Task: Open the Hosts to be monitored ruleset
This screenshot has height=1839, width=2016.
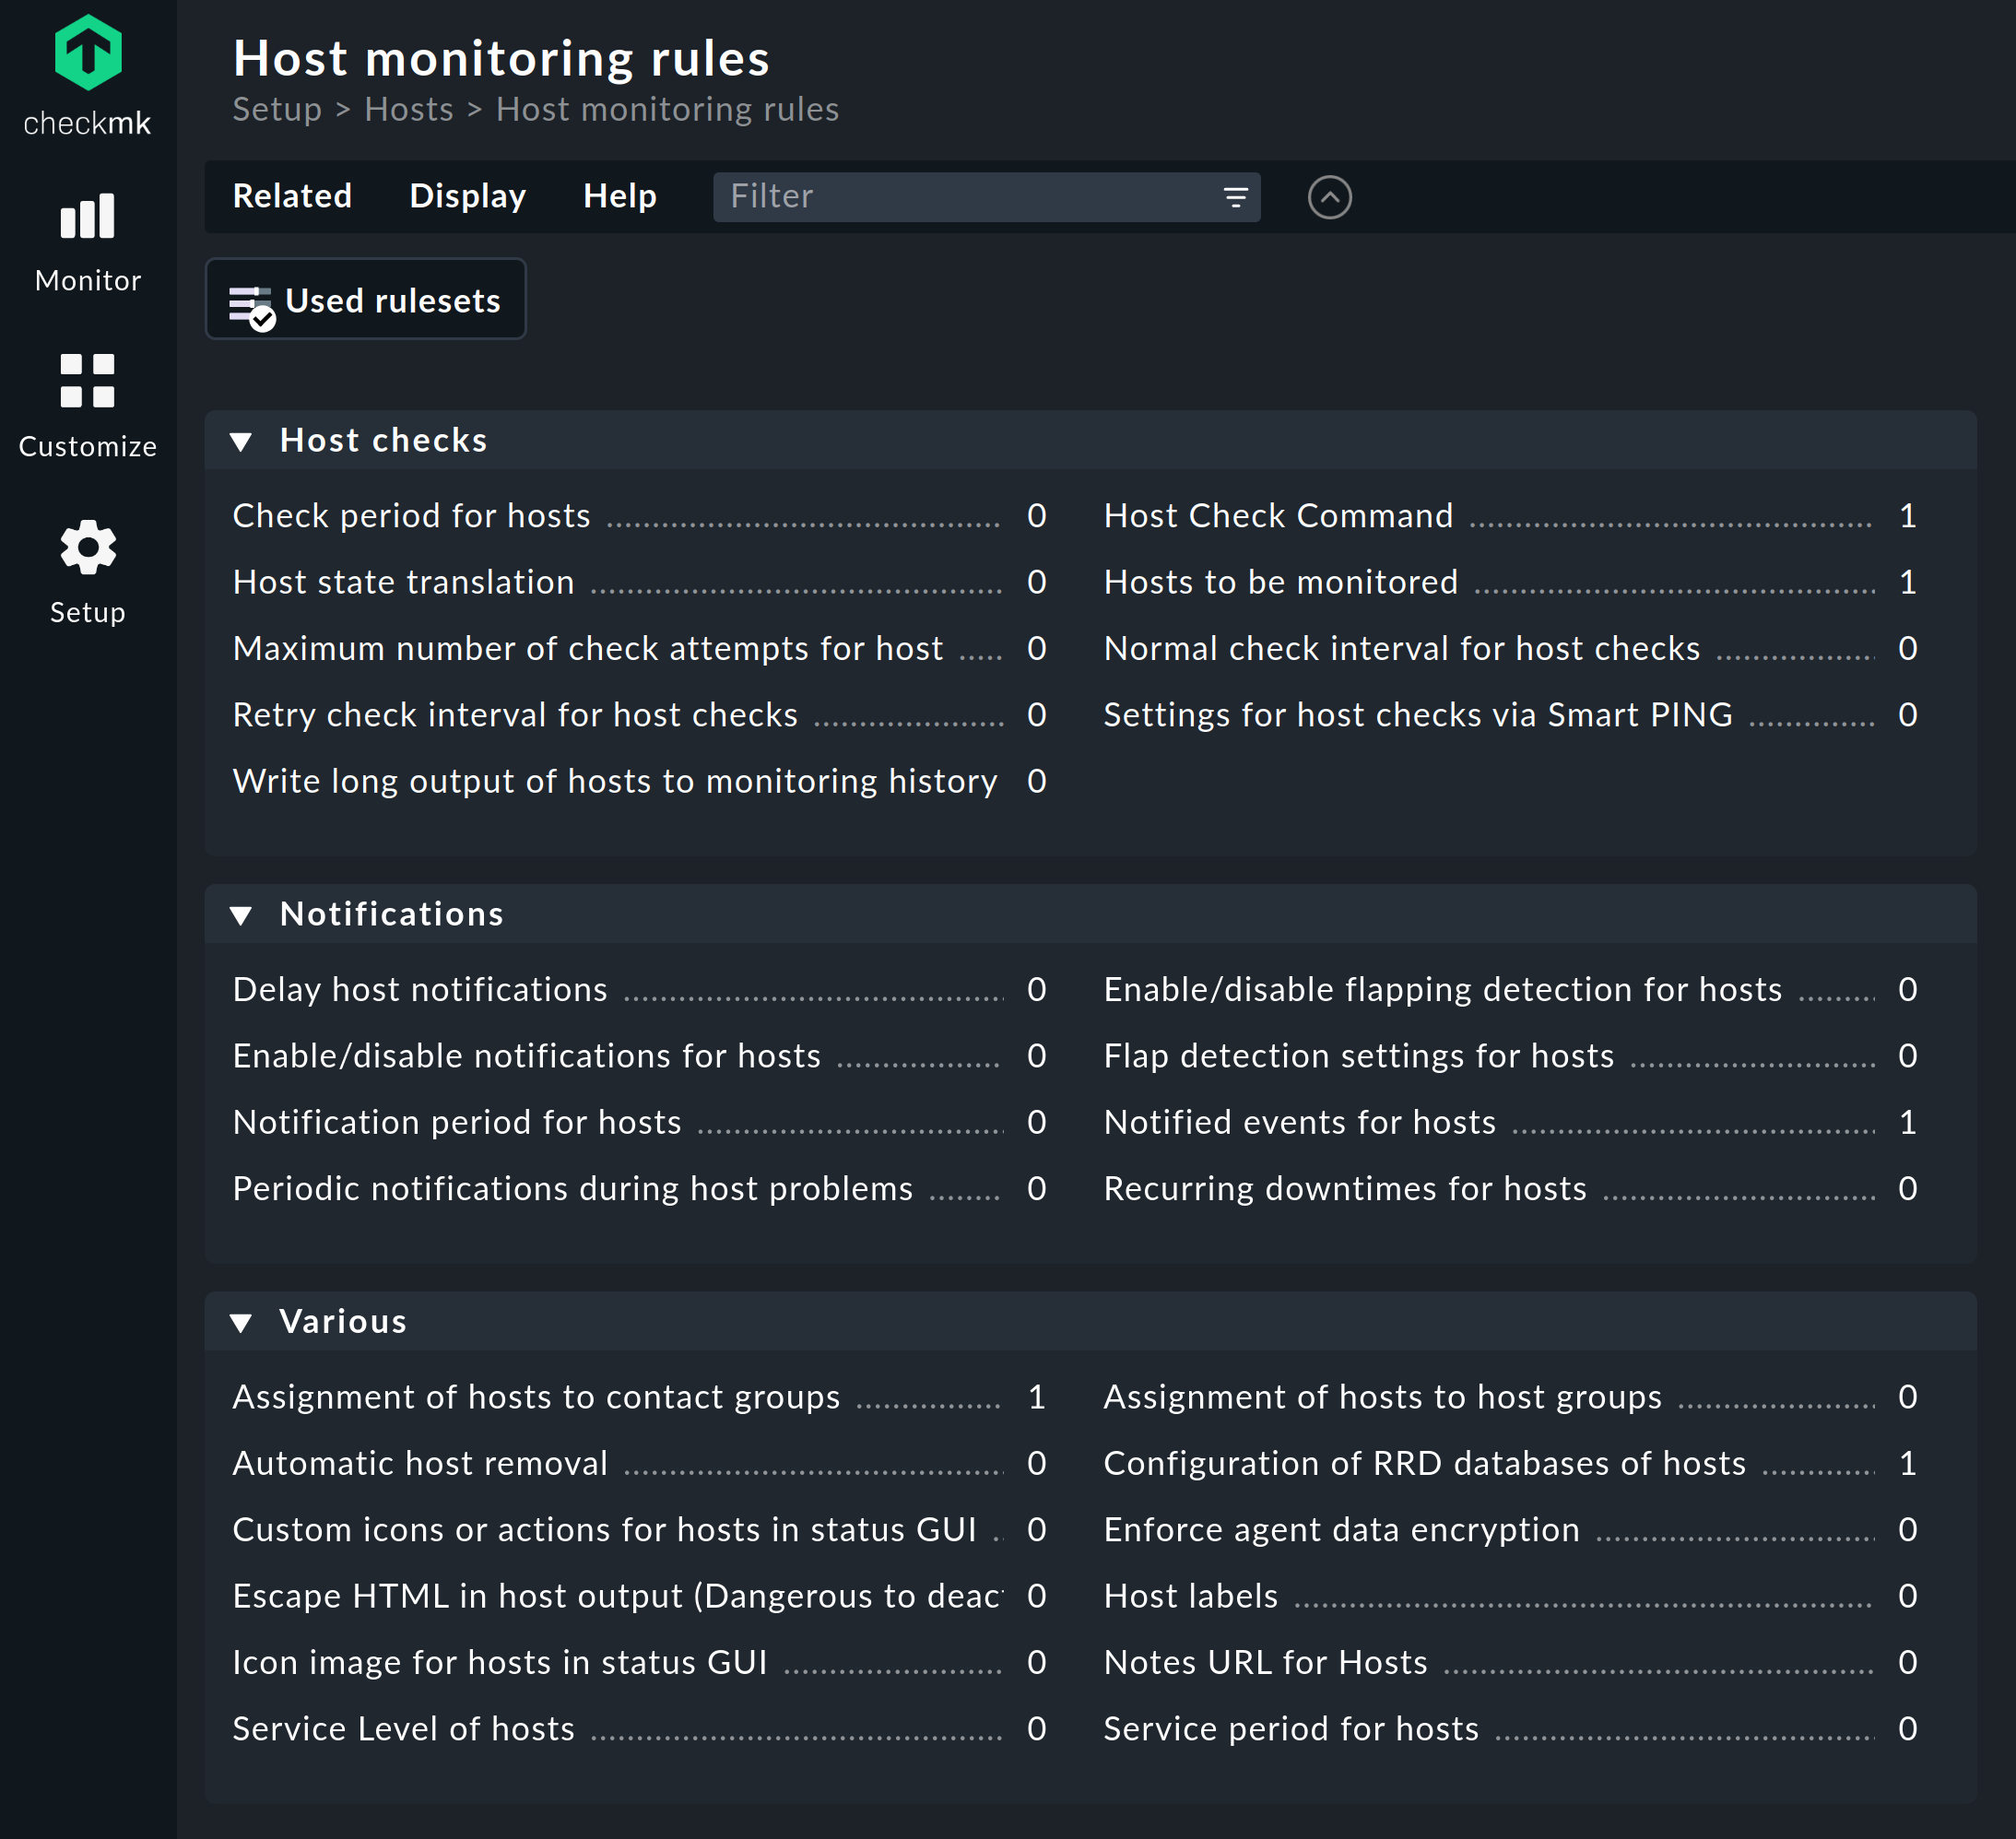Action: (1280, 582)
